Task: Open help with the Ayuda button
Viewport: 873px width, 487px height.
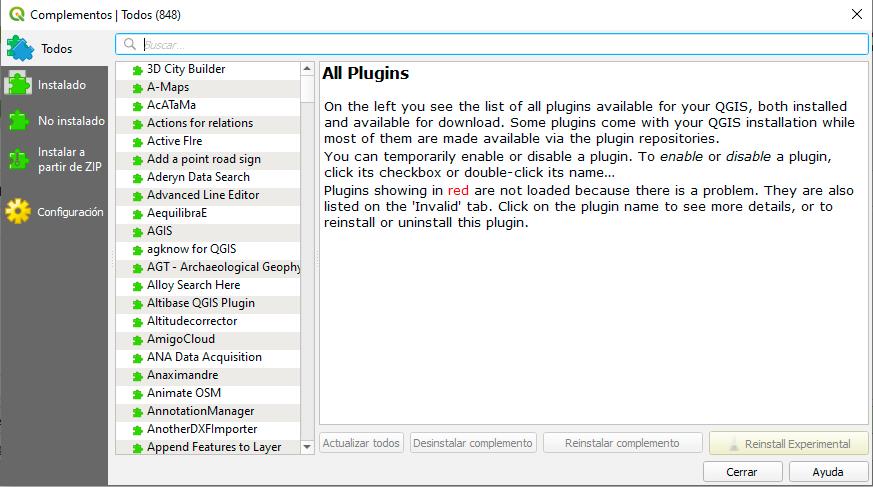Action: pyautogui.click(x=828, y=472)
